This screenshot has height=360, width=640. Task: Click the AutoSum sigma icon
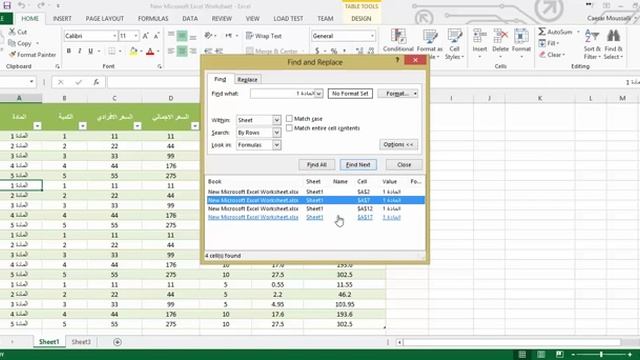(542, 31)
